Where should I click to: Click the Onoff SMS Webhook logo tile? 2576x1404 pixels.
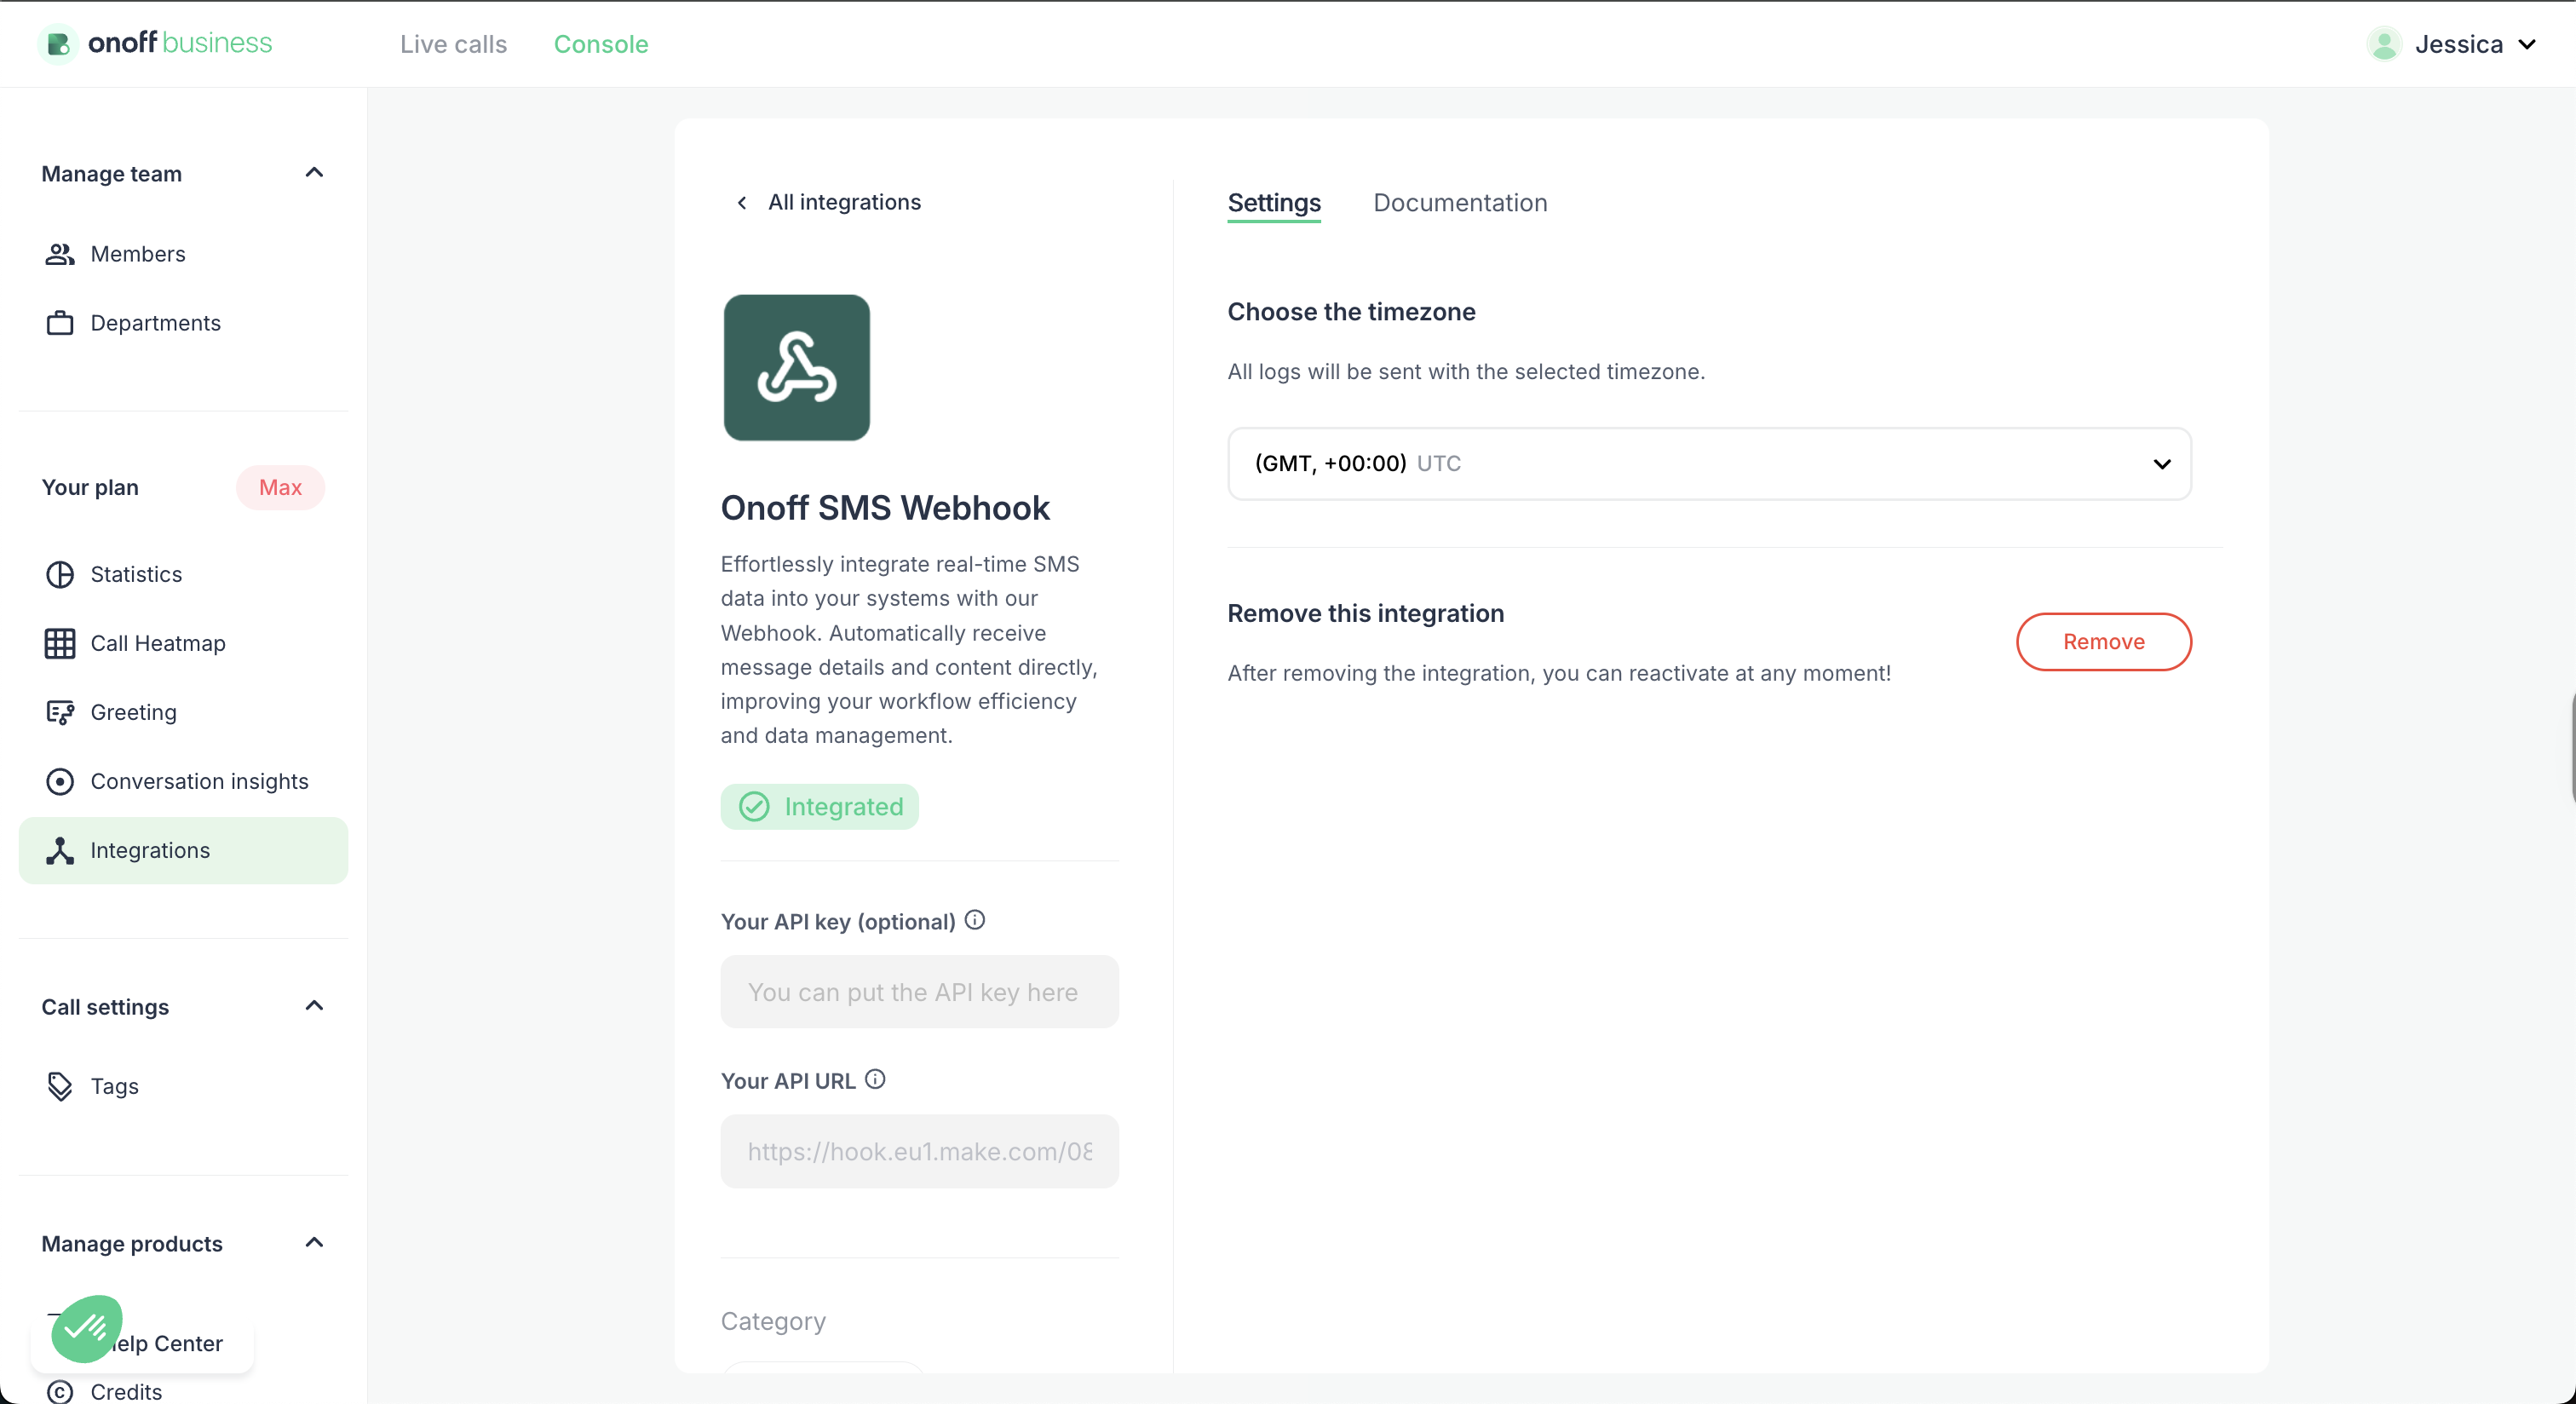pyautogui.click(x=797, y=367)
